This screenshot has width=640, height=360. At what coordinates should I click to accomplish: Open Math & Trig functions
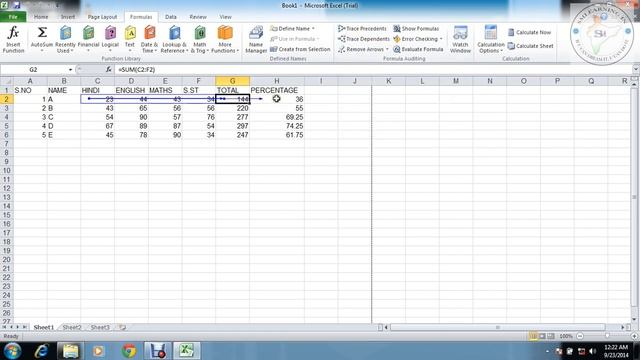point(200,39)
